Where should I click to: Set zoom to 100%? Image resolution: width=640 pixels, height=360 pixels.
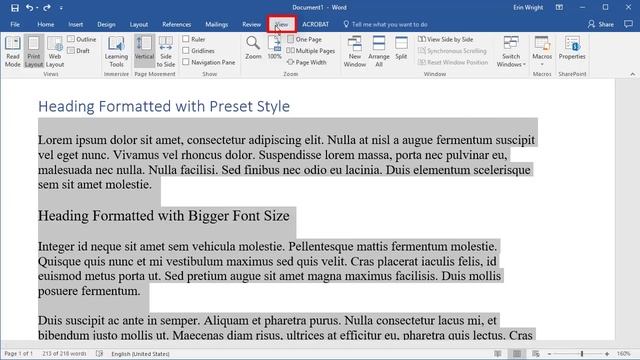[275, 47]
